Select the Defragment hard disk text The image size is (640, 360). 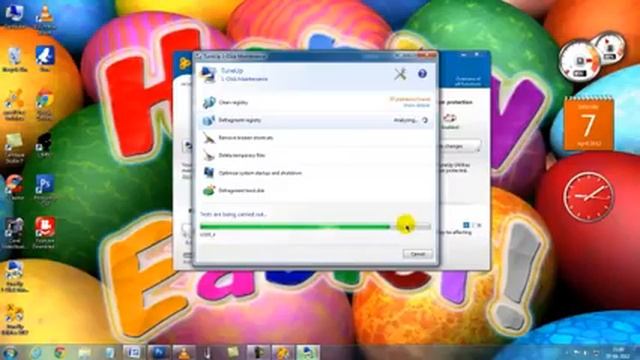(241, 191)
